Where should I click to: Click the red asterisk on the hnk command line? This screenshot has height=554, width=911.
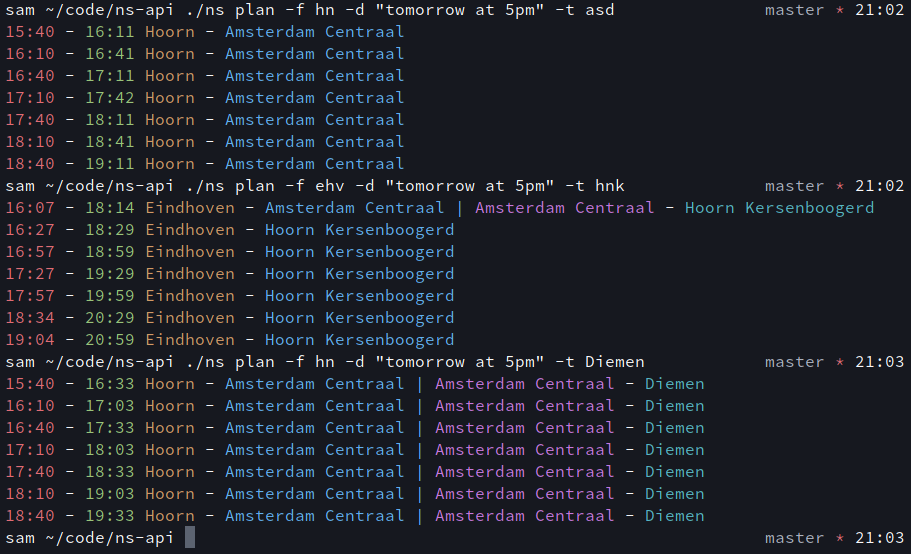[840, 187]
